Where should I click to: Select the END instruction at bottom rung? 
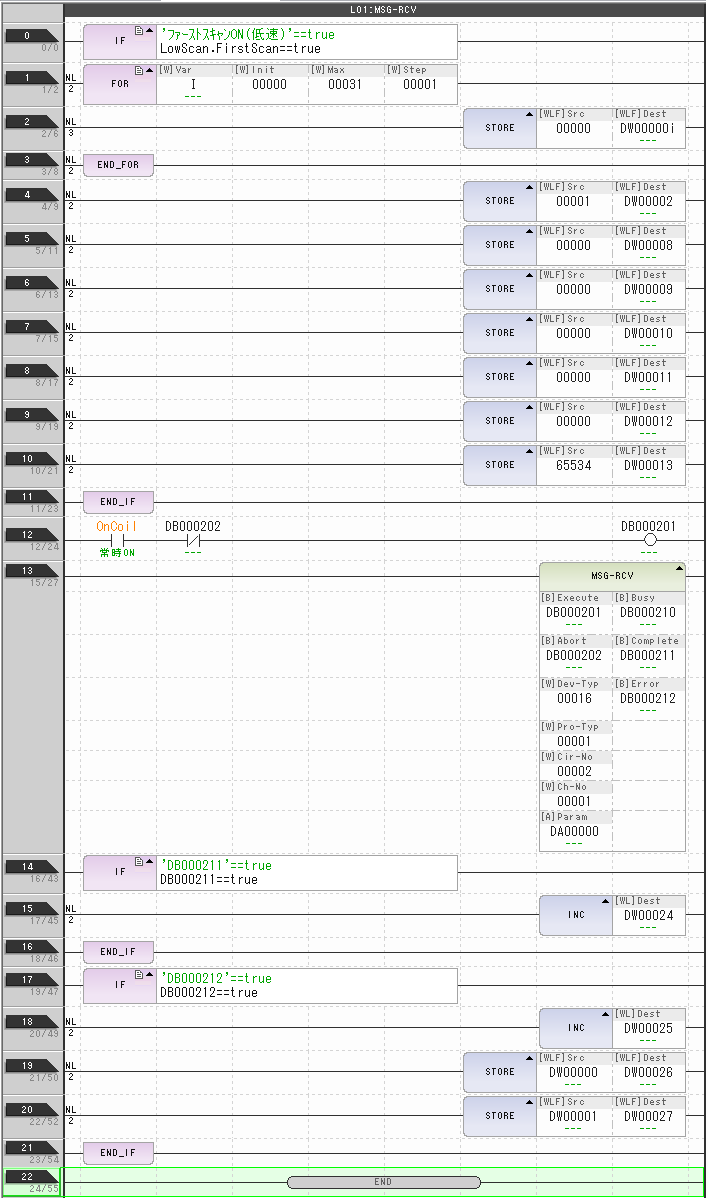[x=383, y=1181]
